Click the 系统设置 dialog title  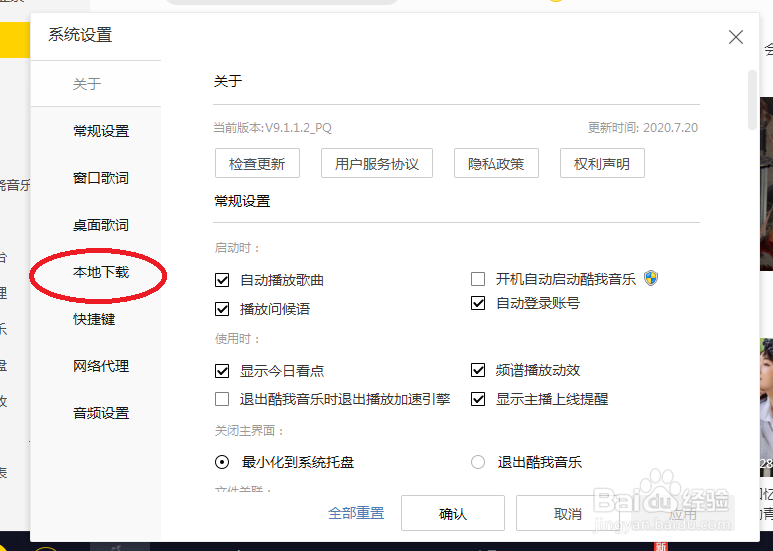click(x=80, y=35)
